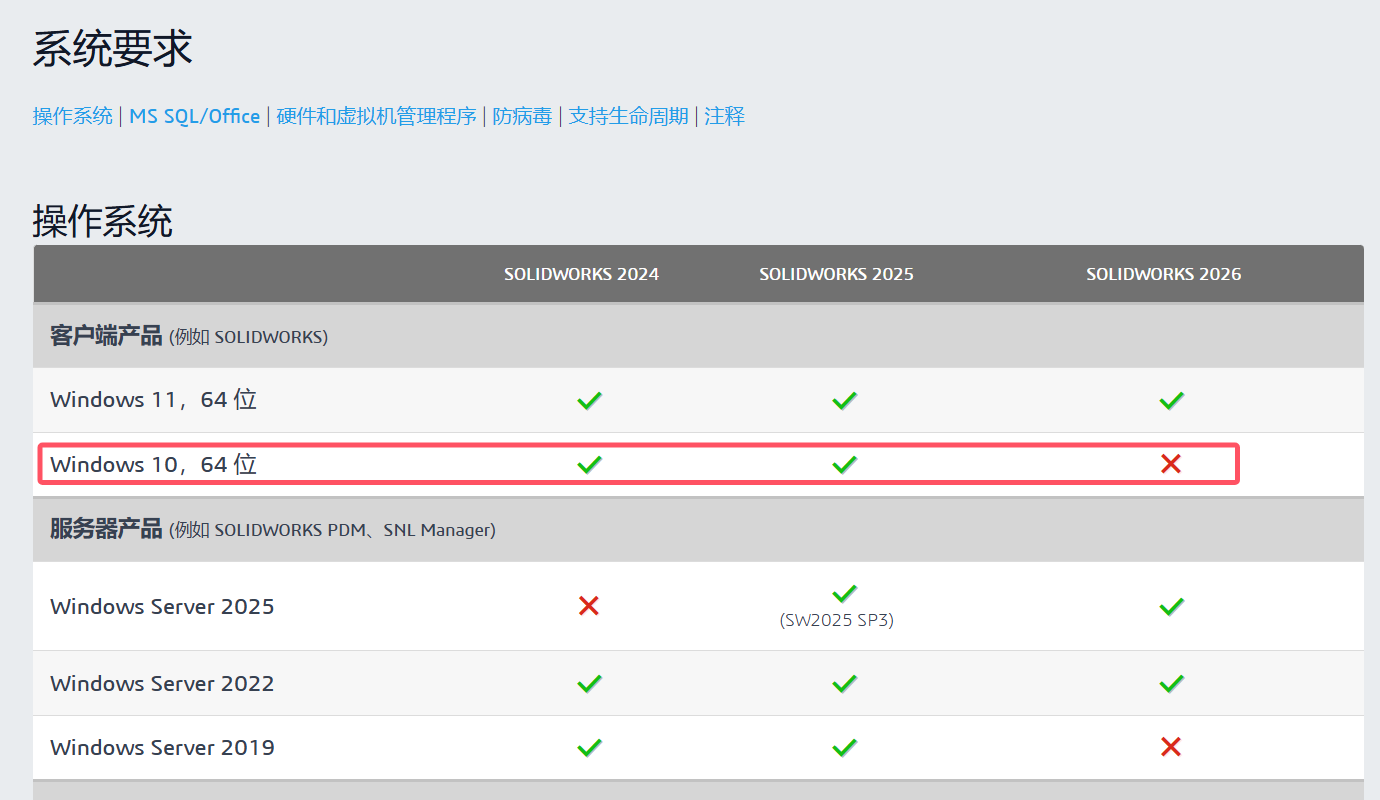Click the large 操作系统 section heading above the table
The width and height of the screenshot is (1380, 800).
[x=102, y=221]
